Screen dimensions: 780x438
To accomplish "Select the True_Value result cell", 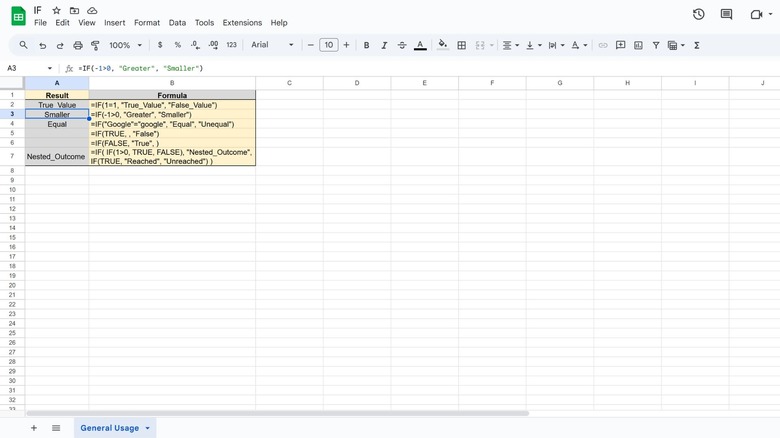I will (x=57, y=105).
